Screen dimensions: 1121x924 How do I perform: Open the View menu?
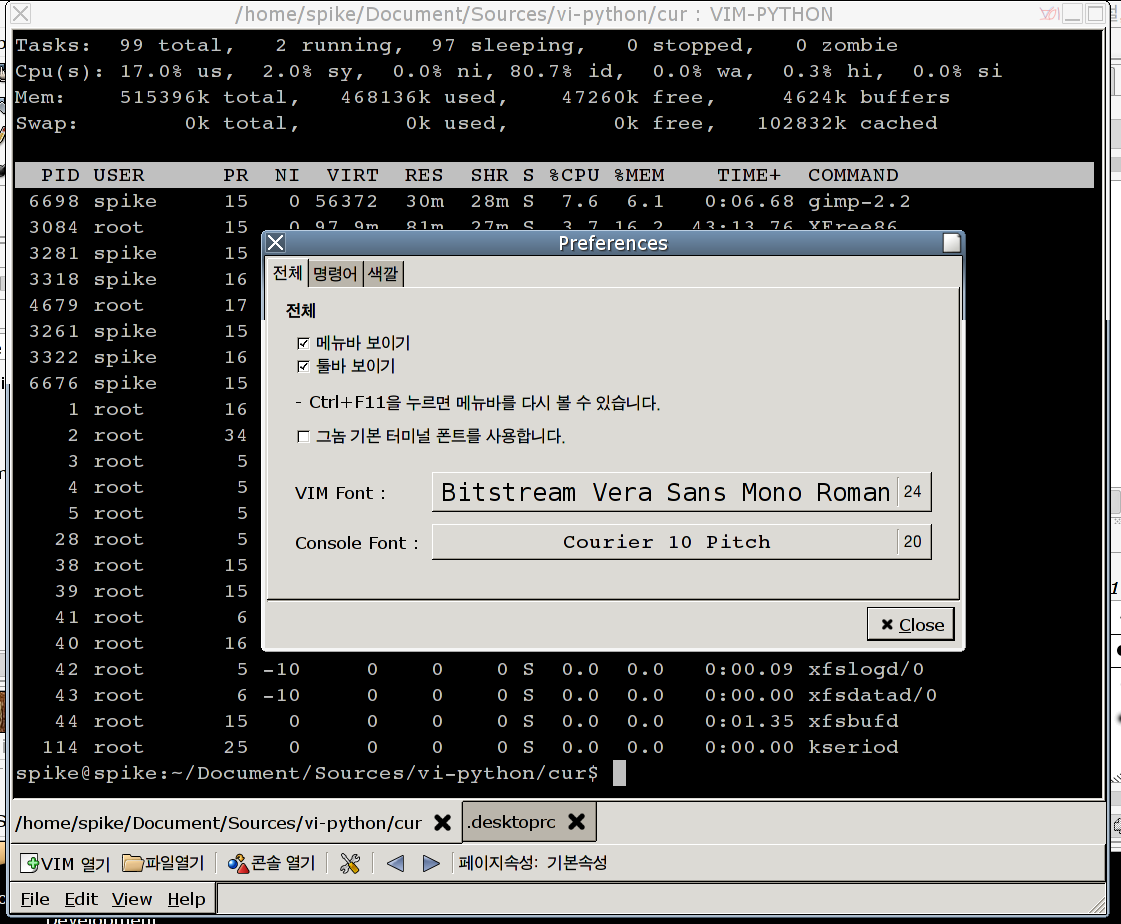tap(132, 899)
